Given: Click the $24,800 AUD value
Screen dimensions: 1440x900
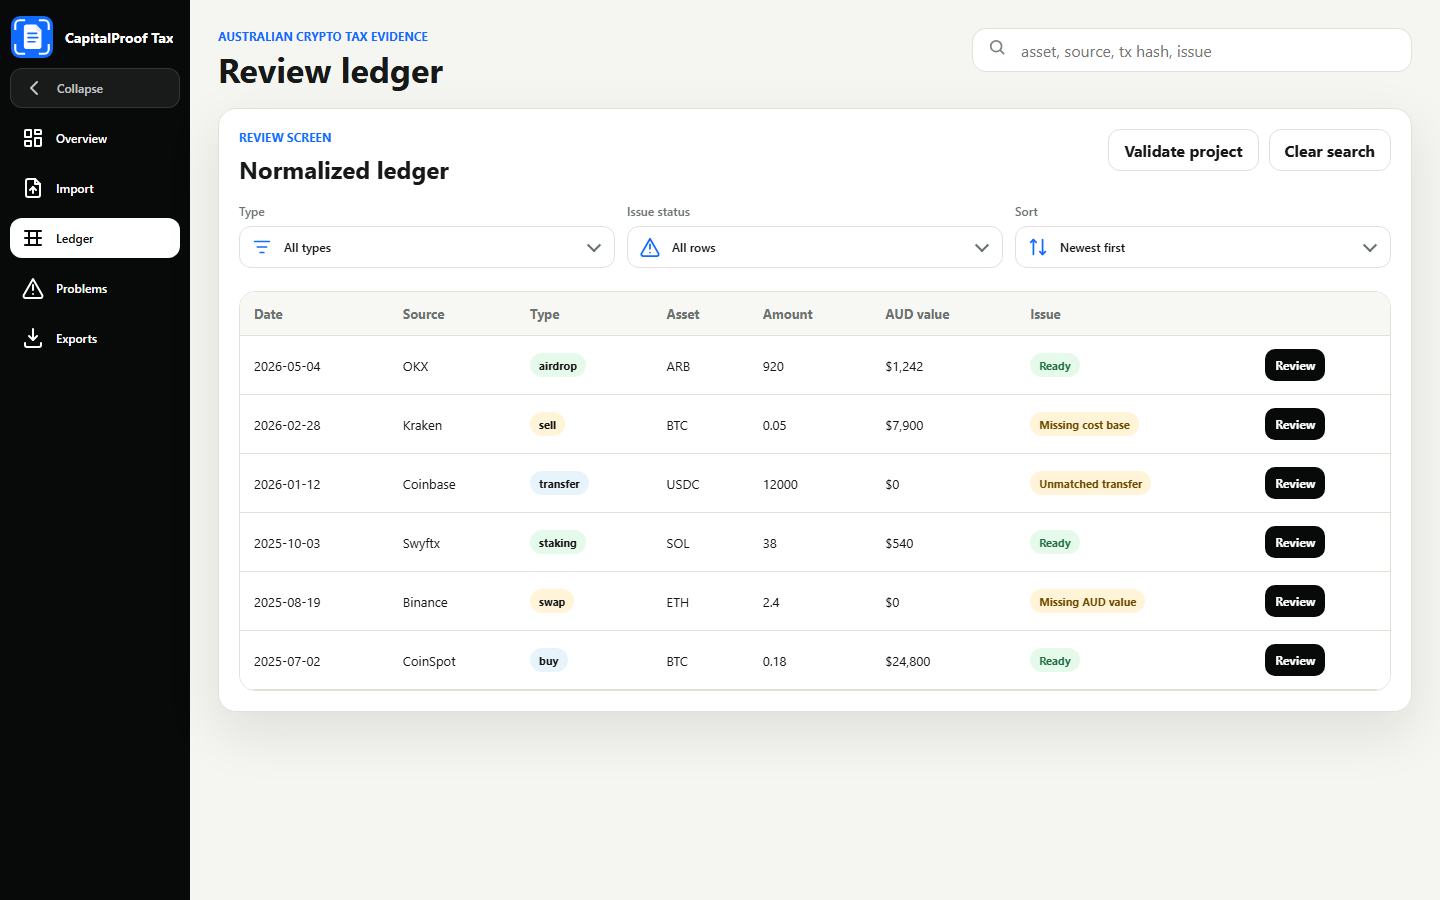Looking at the screenshot, I should 907,661.
